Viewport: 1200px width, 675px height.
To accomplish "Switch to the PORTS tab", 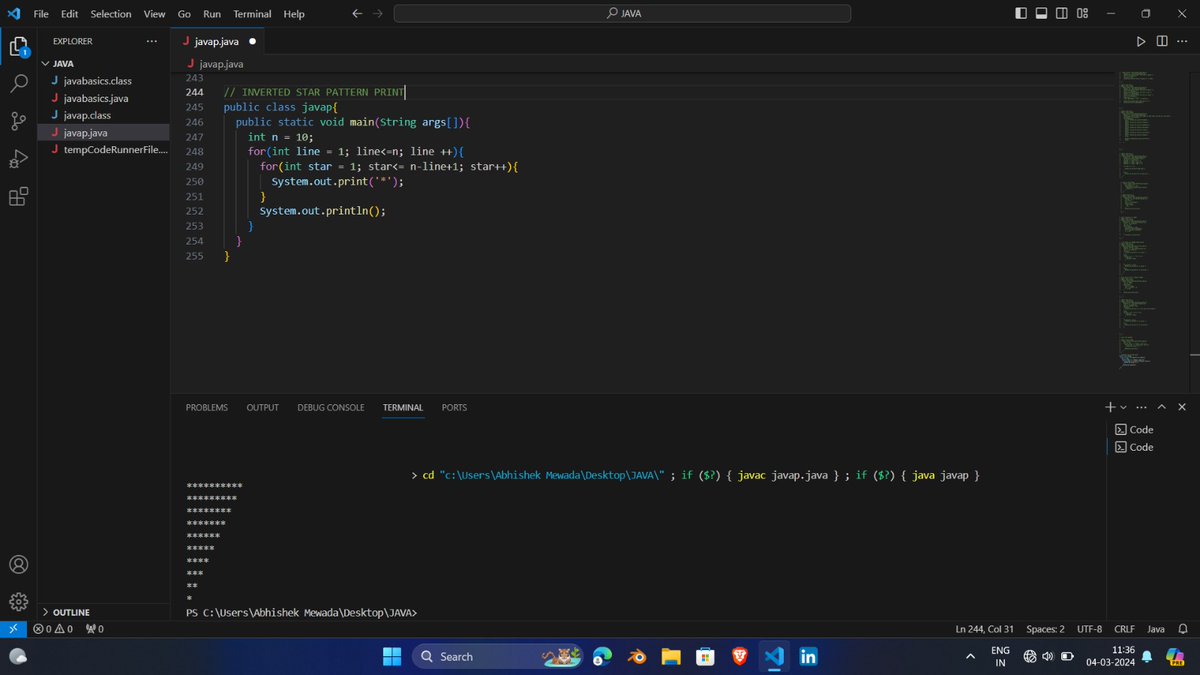I will point(454,407).
